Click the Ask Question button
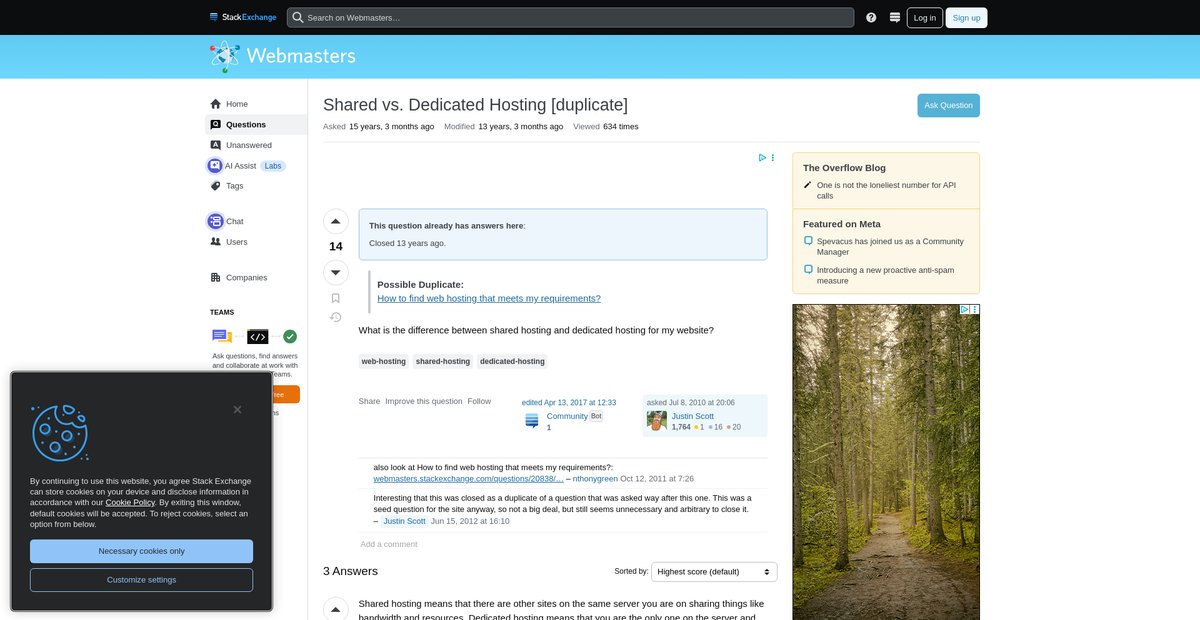This screenshot has width=1200, height=620. tap(948, 105)
